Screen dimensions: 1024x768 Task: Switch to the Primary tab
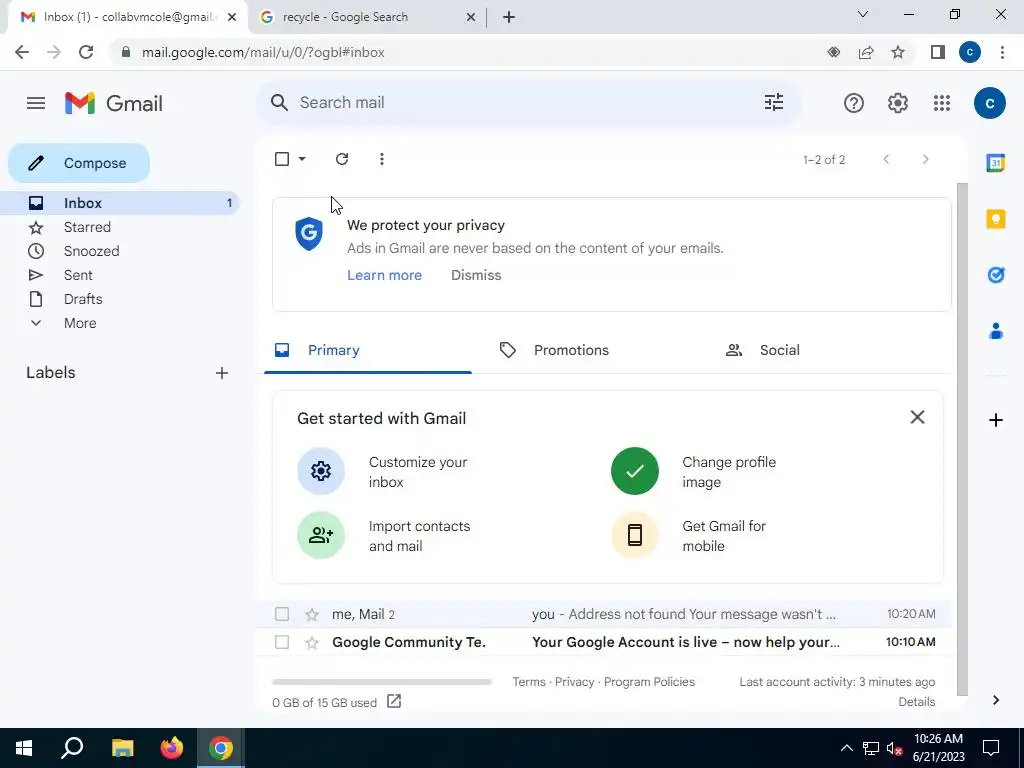[x=368, y=350]
